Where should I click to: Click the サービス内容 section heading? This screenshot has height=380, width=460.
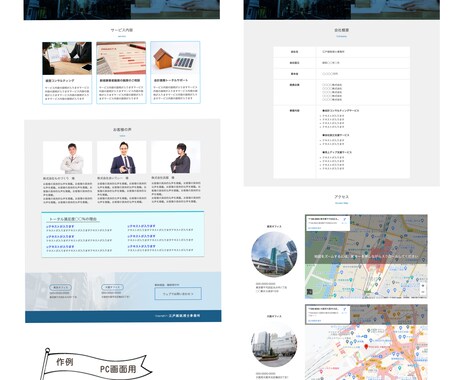pyautogui.click(x=122, y=30)
